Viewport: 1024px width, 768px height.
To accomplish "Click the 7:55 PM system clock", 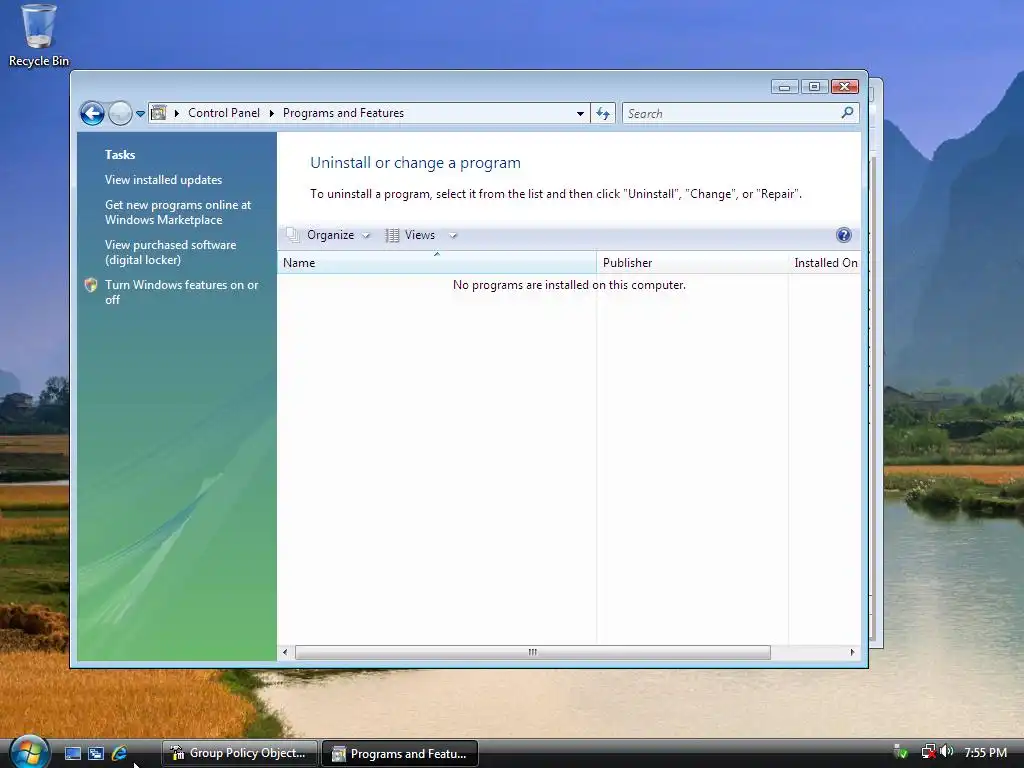I will 985,753.
